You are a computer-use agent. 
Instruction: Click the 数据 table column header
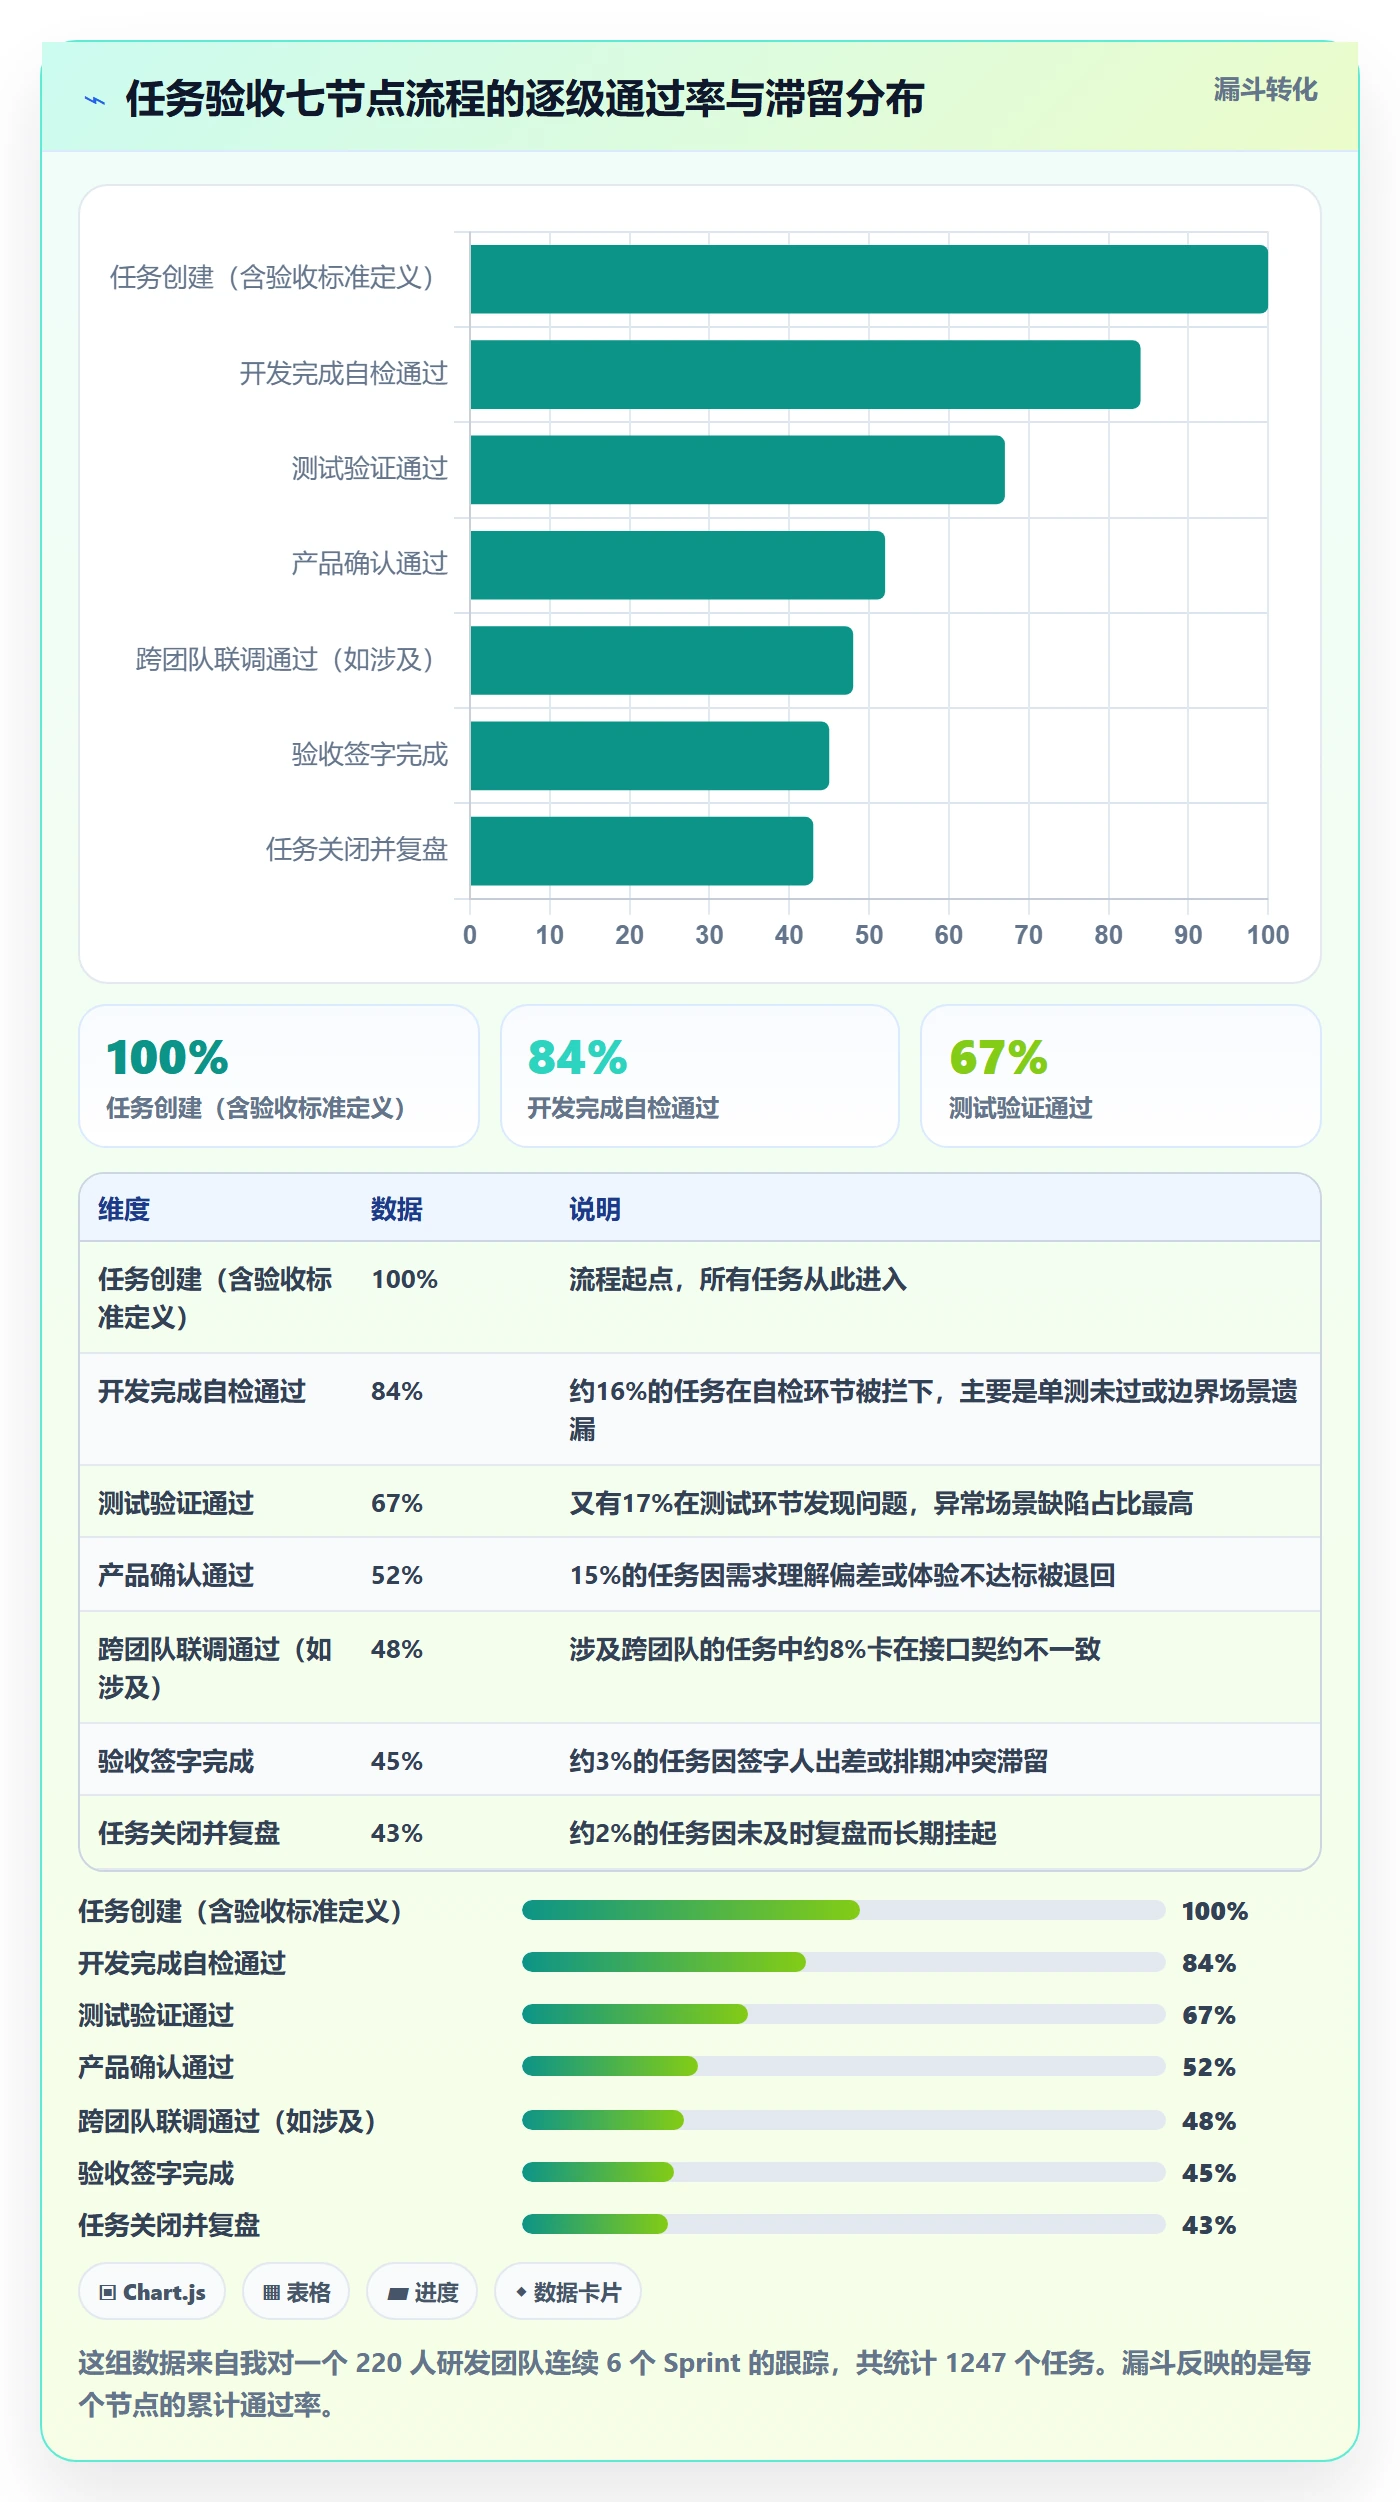tap(397, 1209)
